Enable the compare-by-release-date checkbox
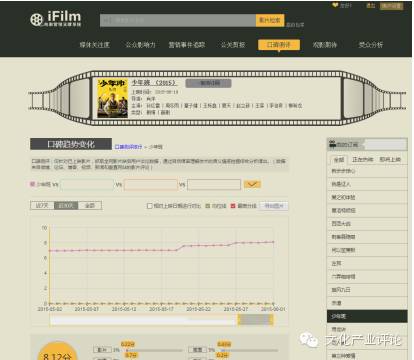414x360 pixels. (150, 206)
